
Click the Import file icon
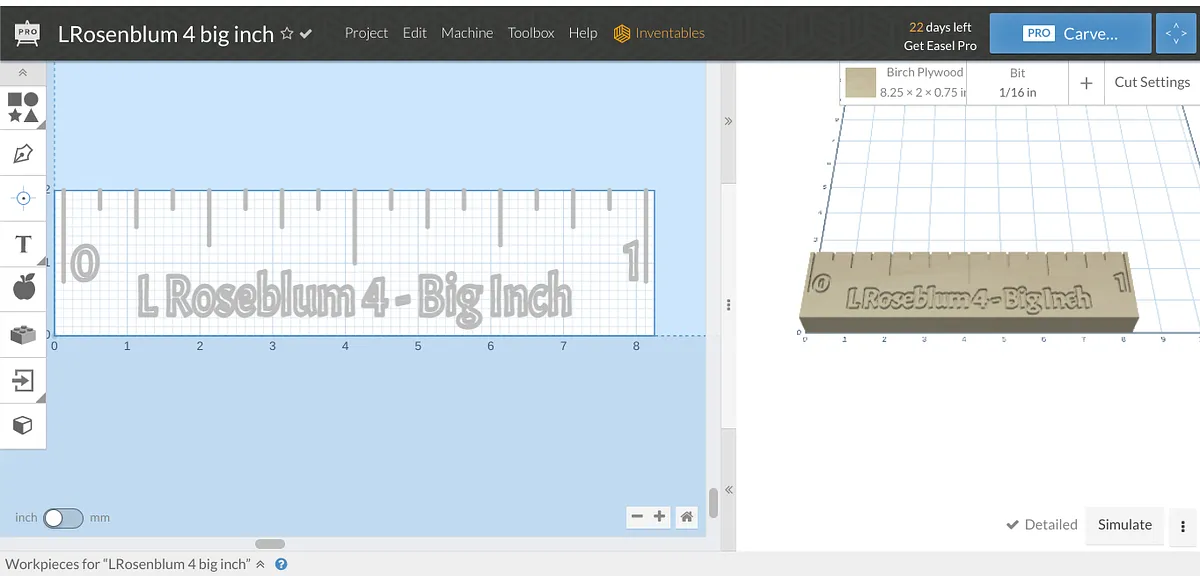(x=23, y=381)
